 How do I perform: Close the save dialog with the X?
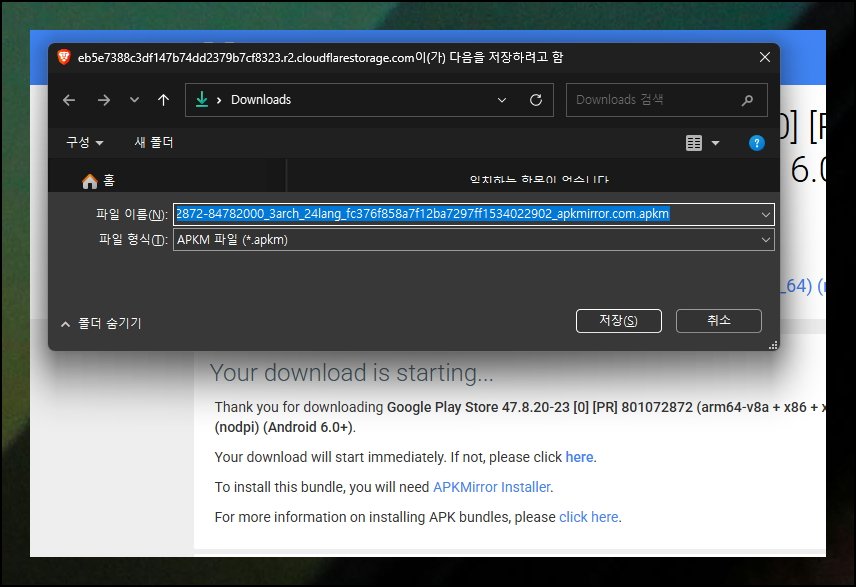(x=765, y=57)
